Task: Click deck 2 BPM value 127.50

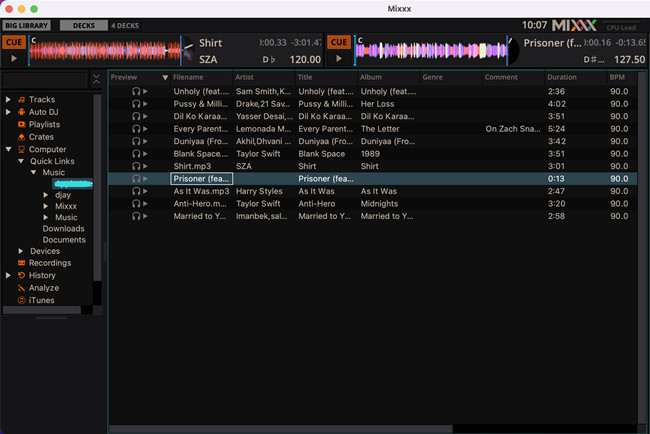Action: pyautogui.click(x=629, y=60)
